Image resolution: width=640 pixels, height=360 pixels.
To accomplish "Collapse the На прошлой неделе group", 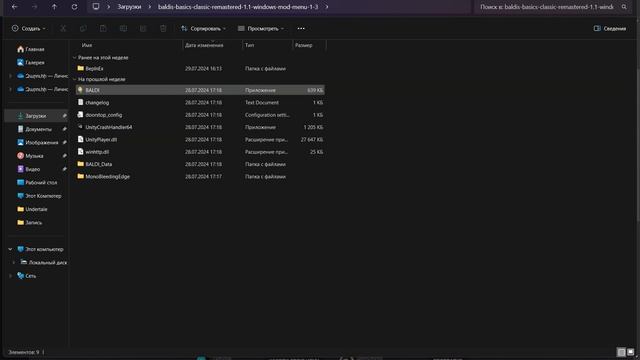I will (74, 79).
